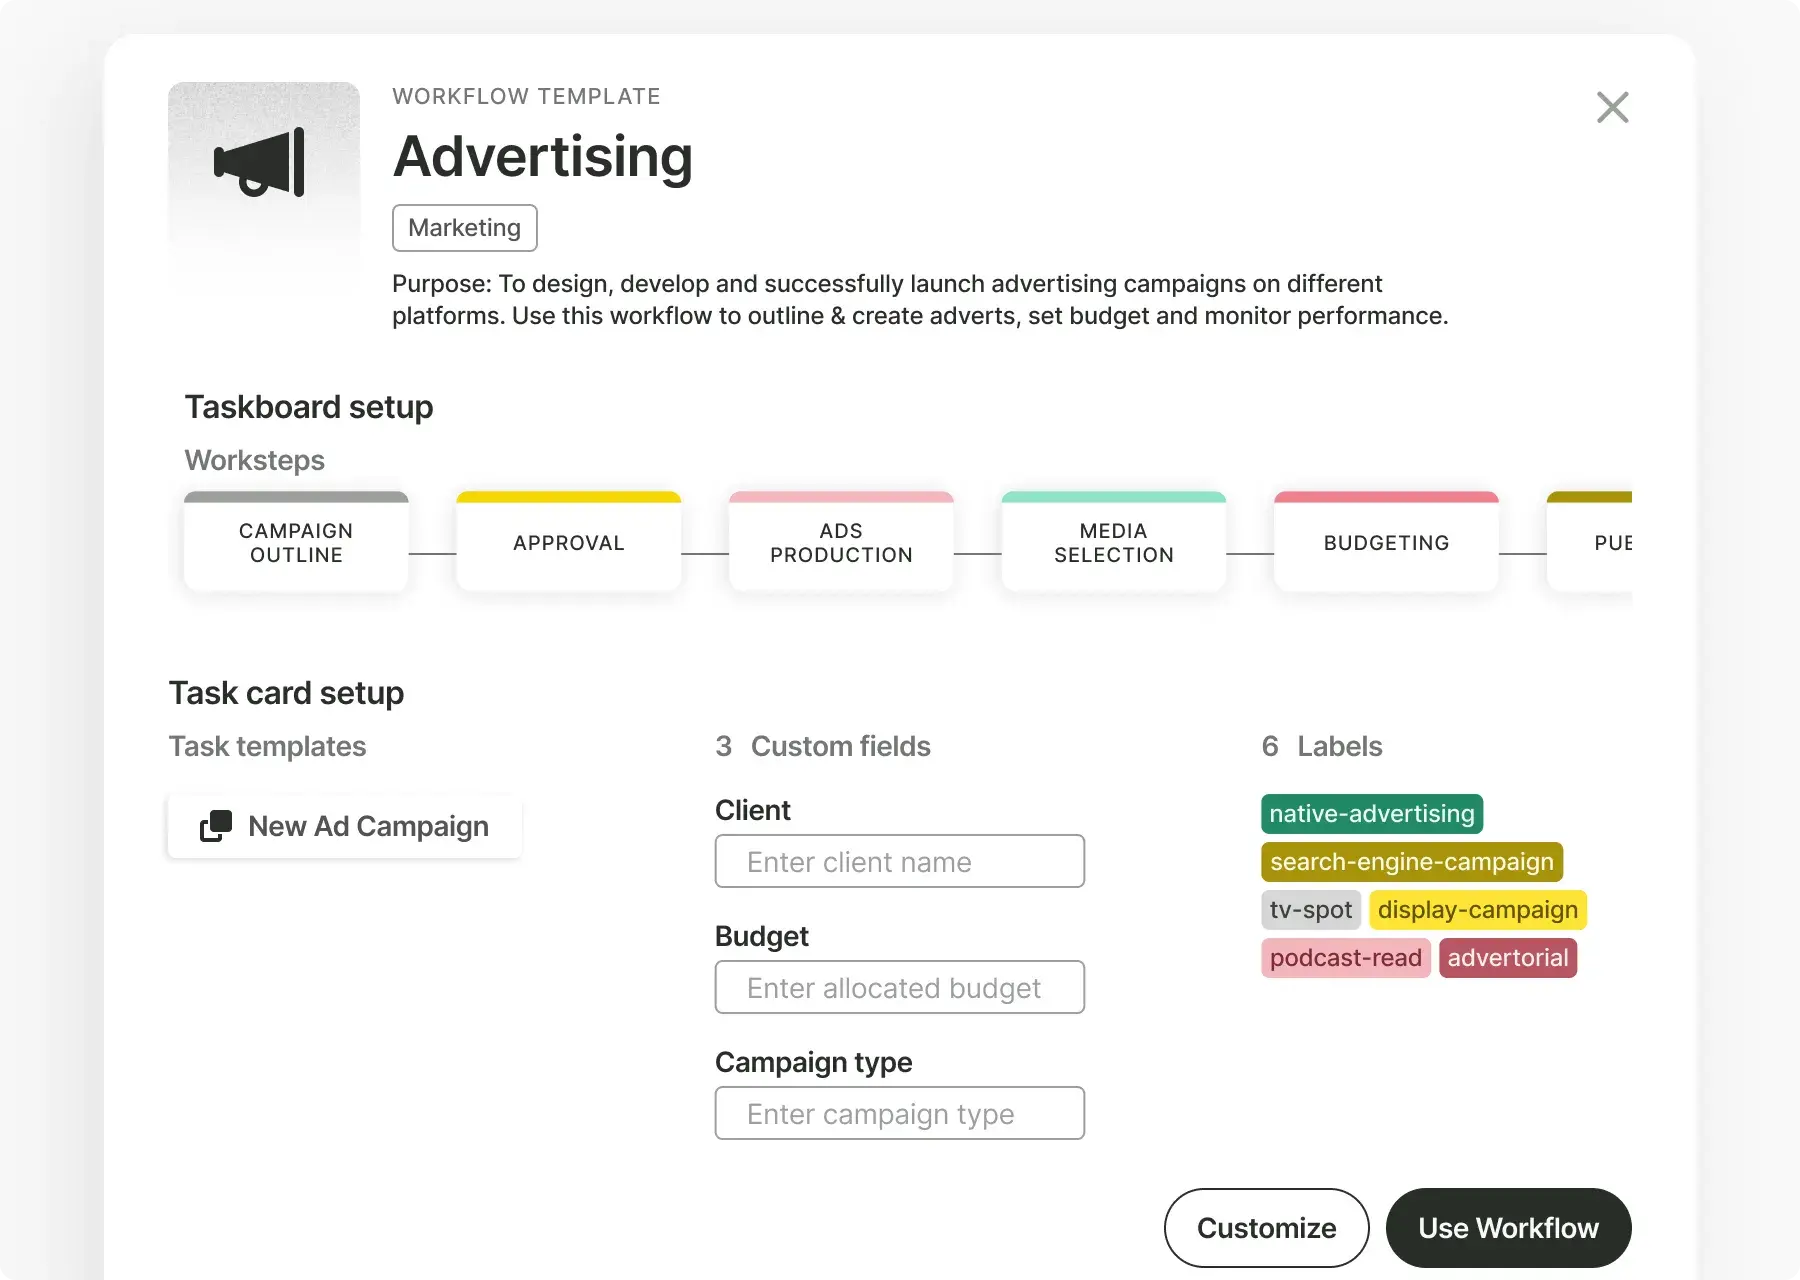The height and width of the screenshot is (1280, 1800).
Task: Select the Media Selection workstep card
Action: [1113, 543]
